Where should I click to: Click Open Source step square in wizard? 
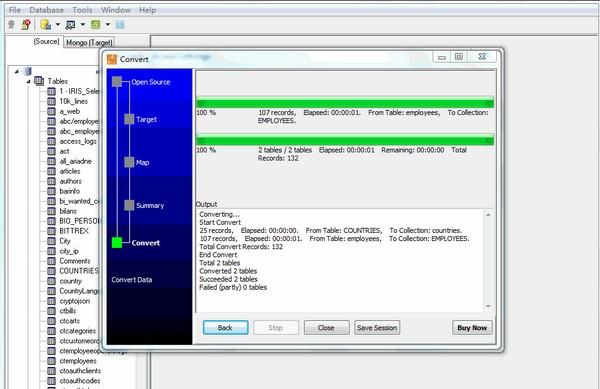tap(117, 81)
